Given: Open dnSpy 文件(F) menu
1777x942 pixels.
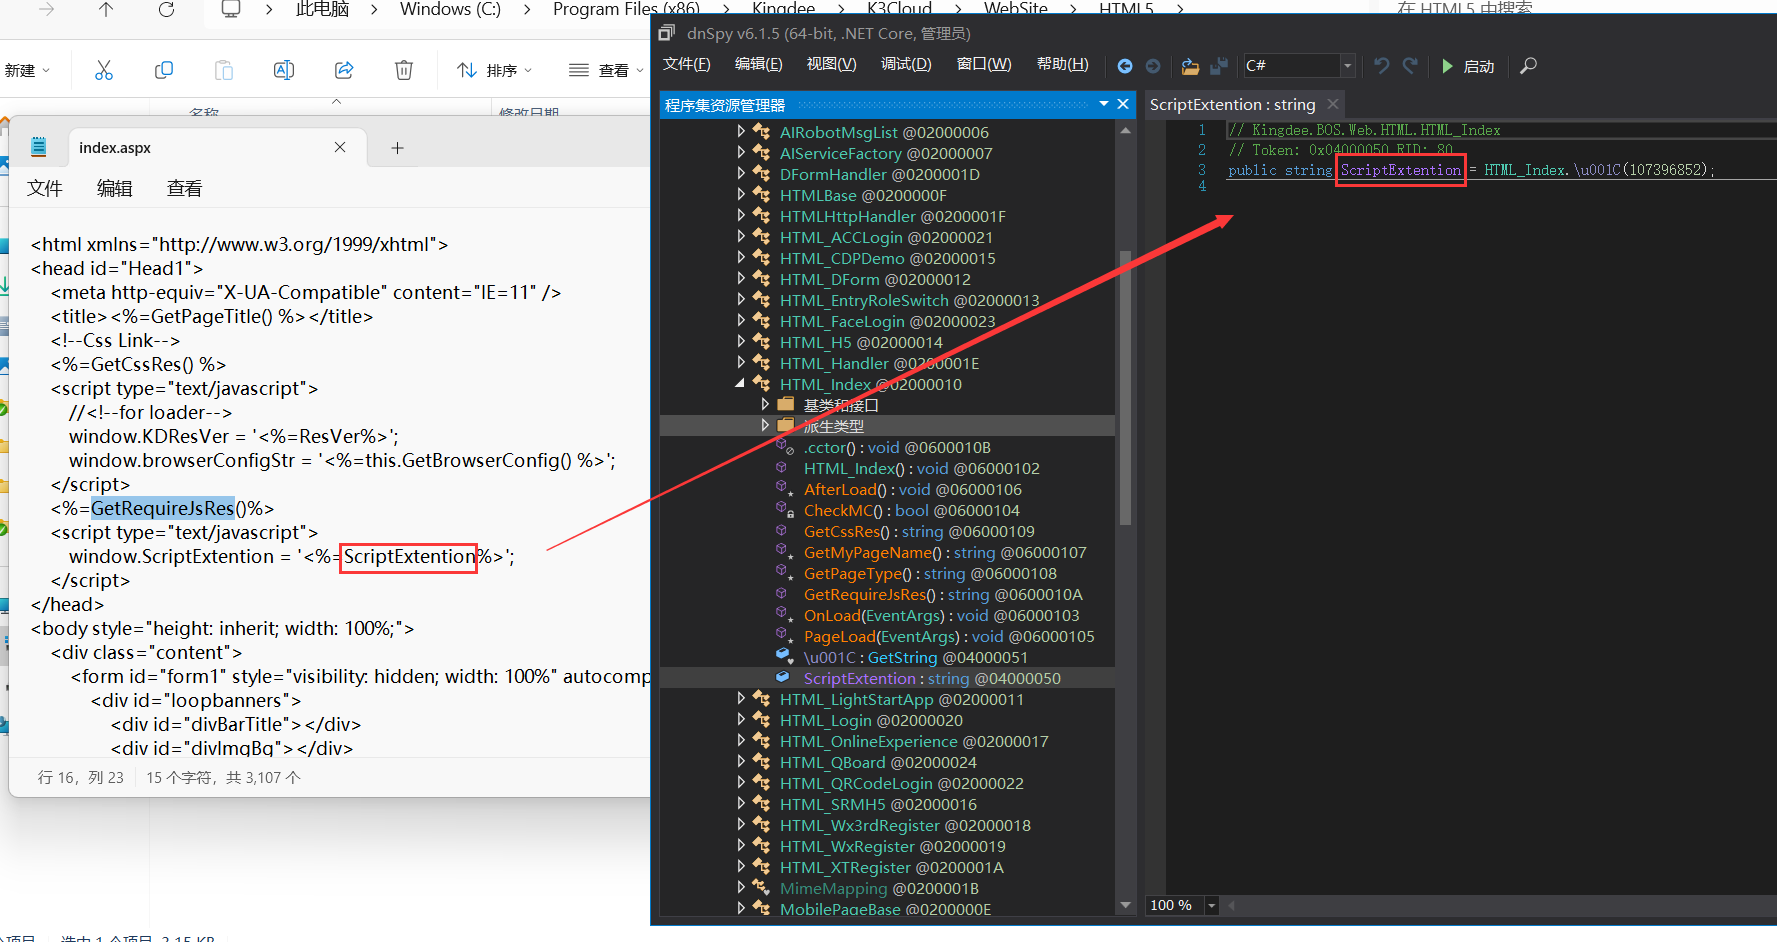Looking at the screenshot, I should (x=687, y=65).
